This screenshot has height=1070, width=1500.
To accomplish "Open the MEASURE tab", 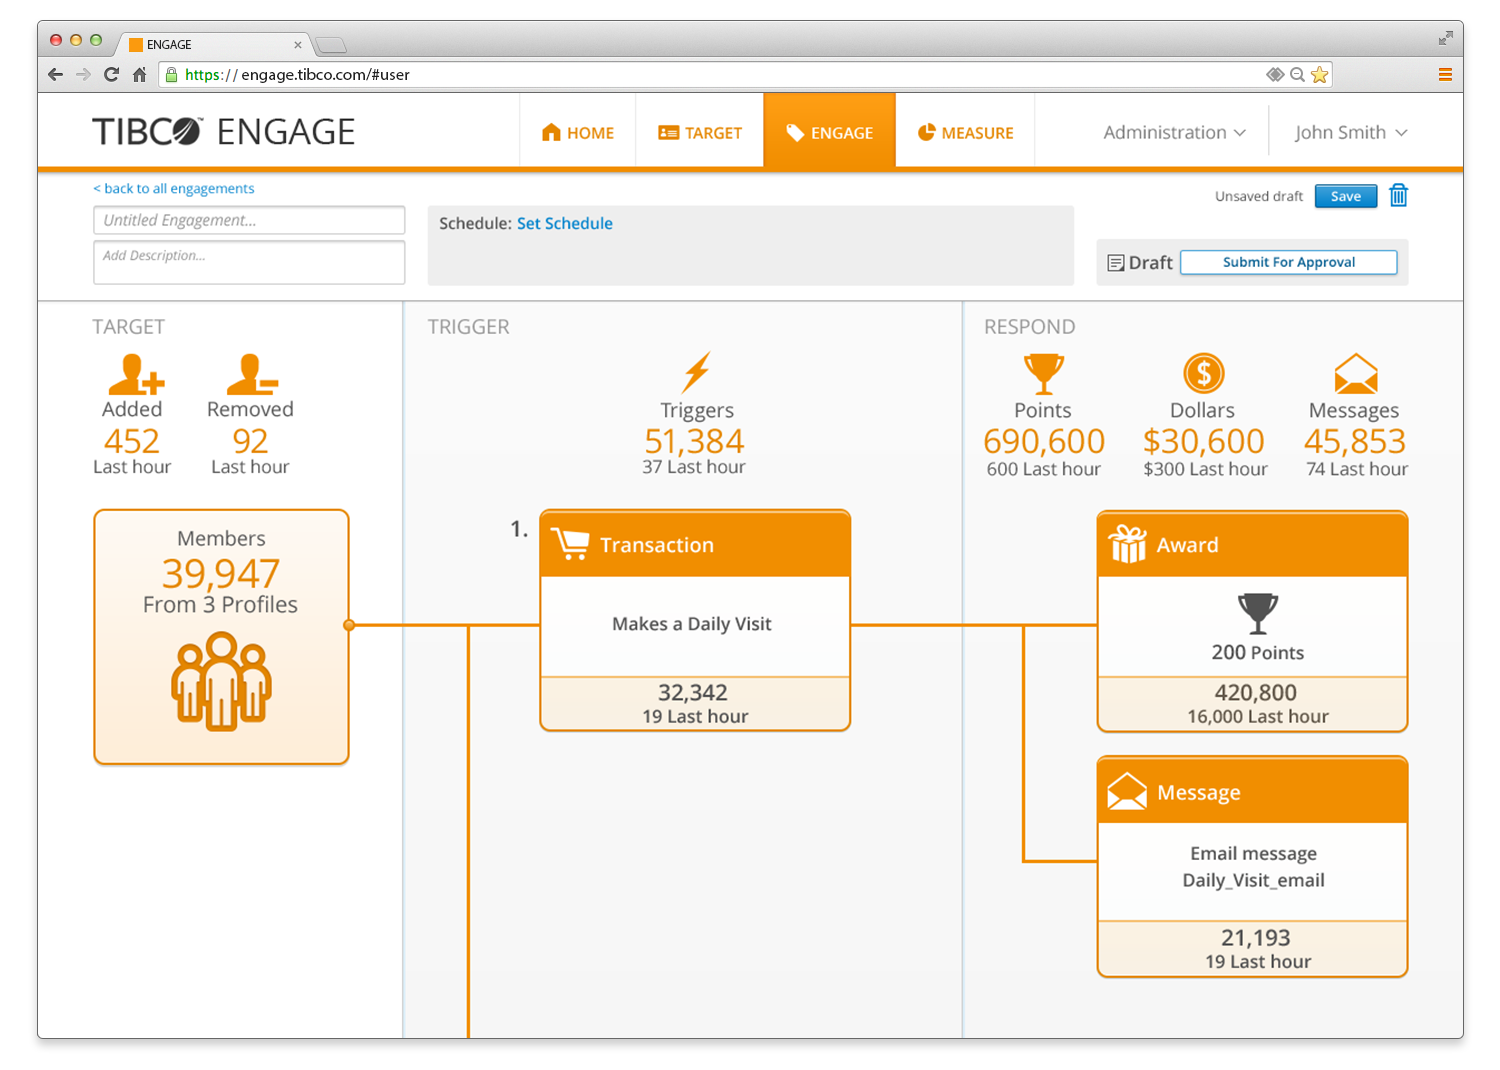I will pyautogui.click(x=966, y=133).
